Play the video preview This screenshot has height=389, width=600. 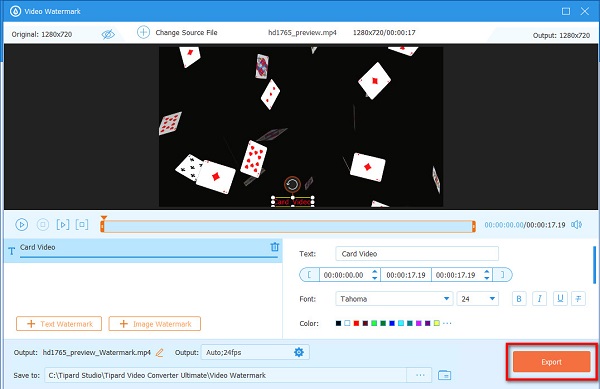21,225
